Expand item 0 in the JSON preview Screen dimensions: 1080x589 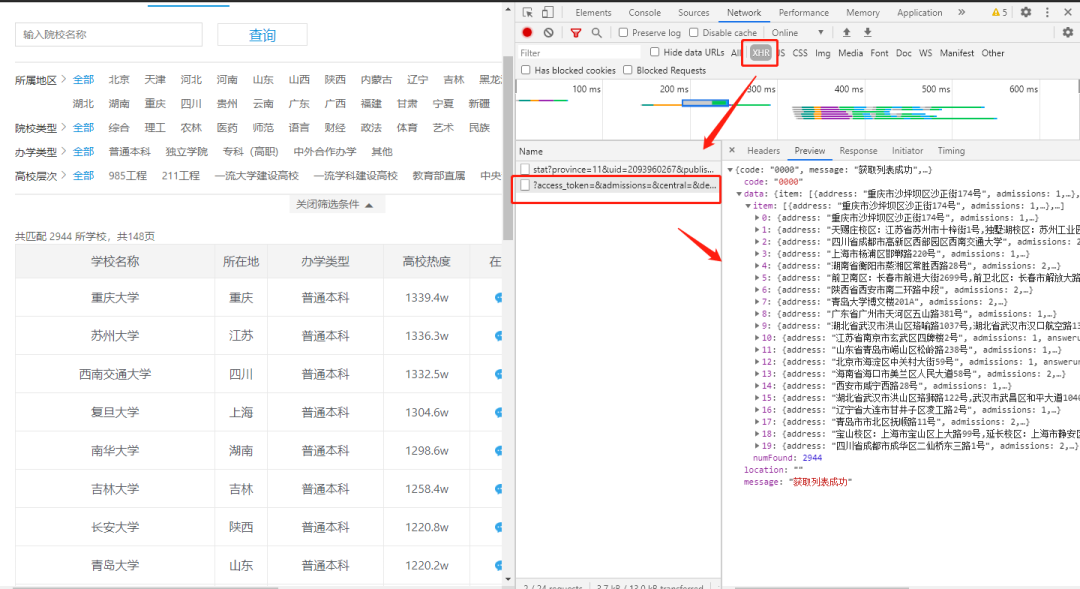point(757,218)
